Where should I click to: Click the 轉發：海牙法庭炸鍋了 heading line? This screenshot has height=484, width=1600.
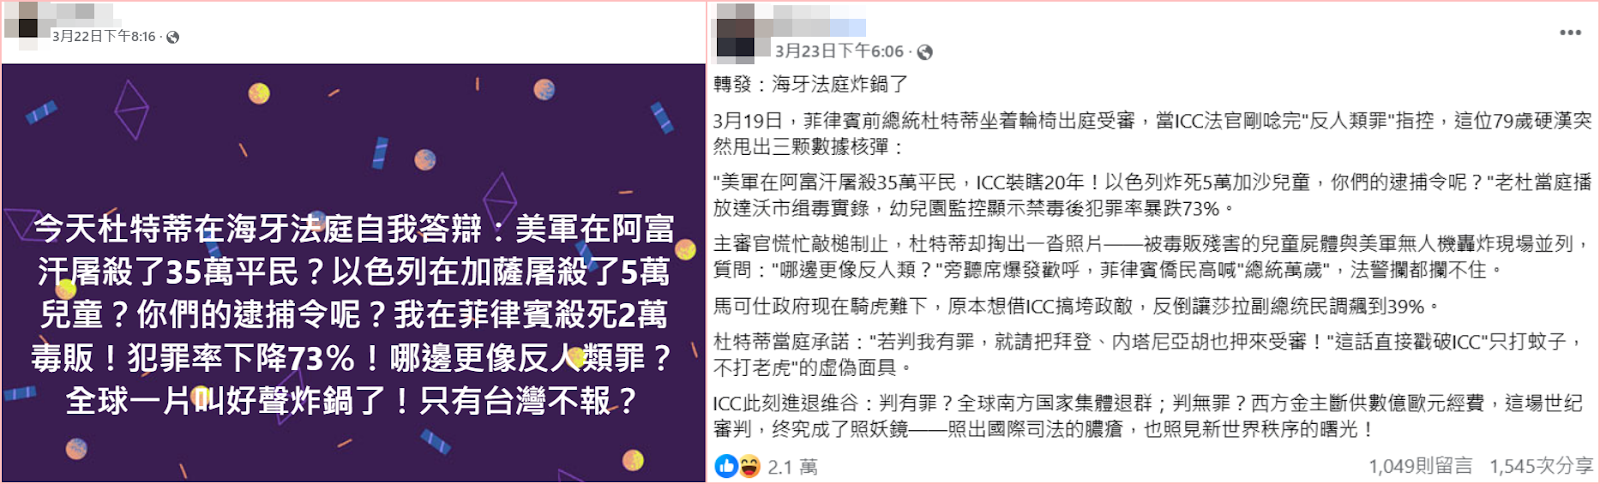(x=811, y=84)
